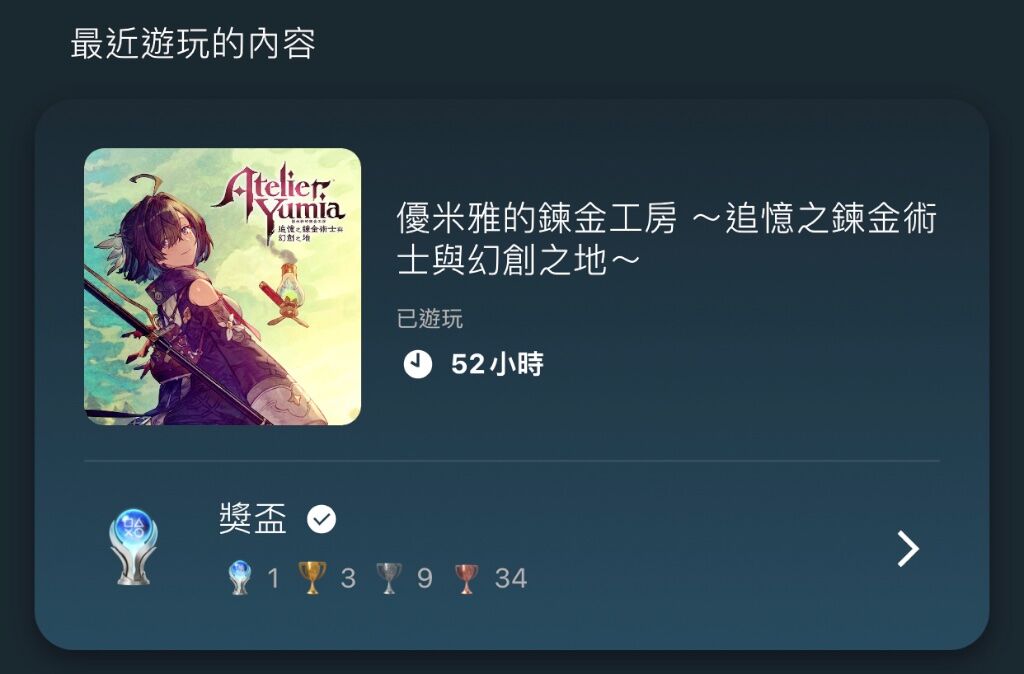This screenshot has width=1024, height=674.
Task: Click the gold trophy count 3
Action: 348,578
